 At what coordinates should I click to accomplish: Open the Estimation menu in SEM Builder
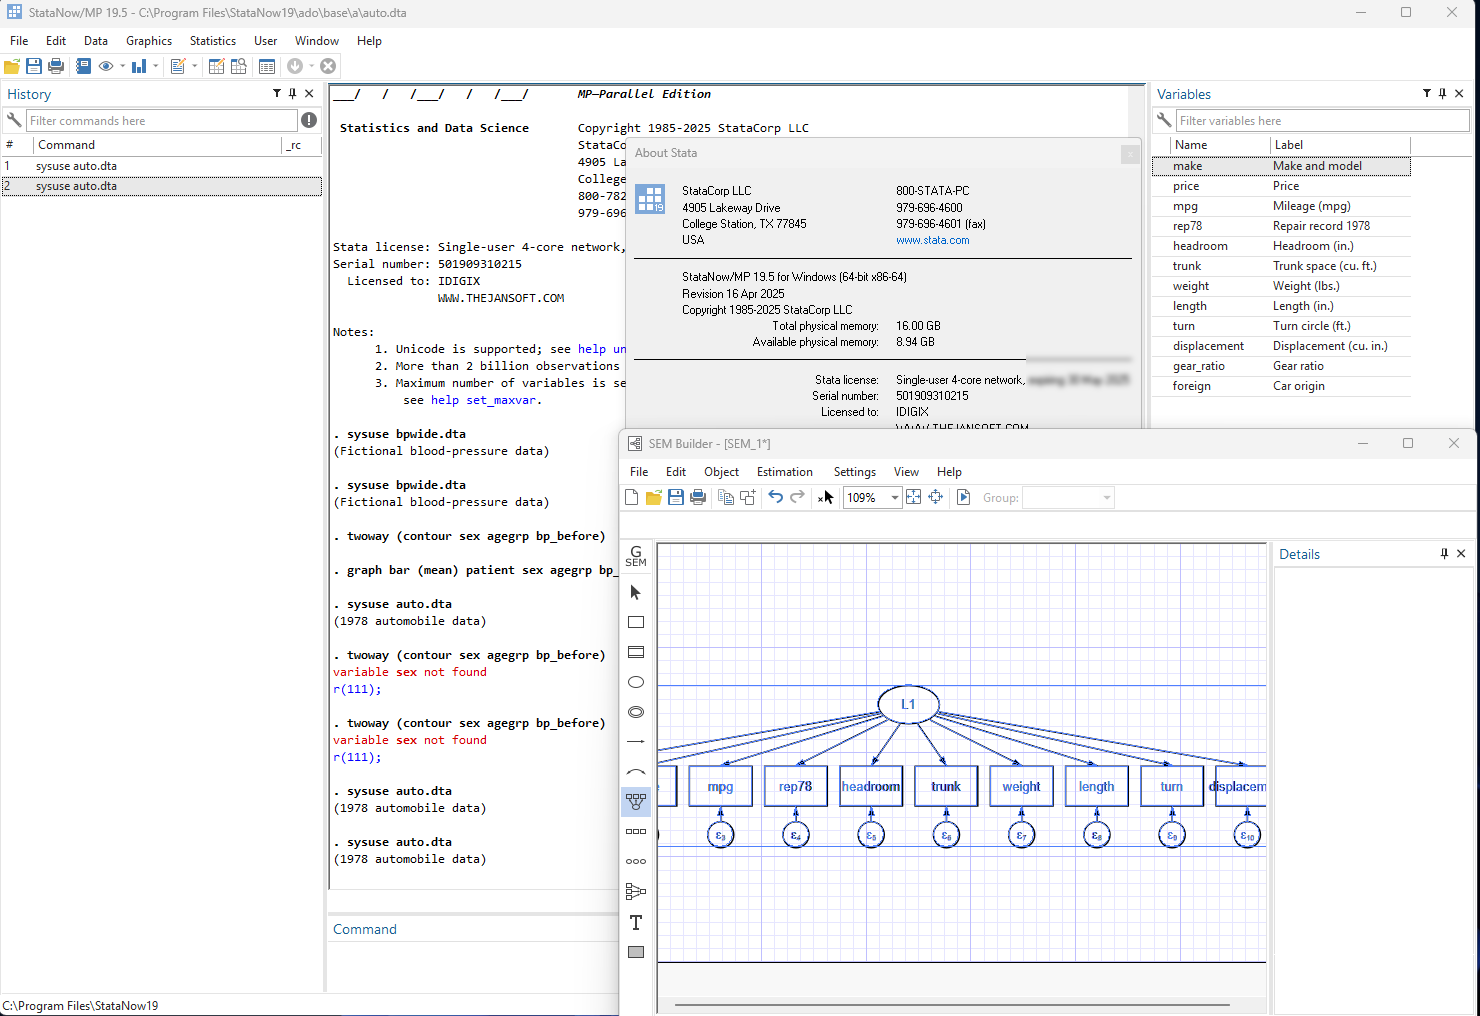[x=785, y=472]
